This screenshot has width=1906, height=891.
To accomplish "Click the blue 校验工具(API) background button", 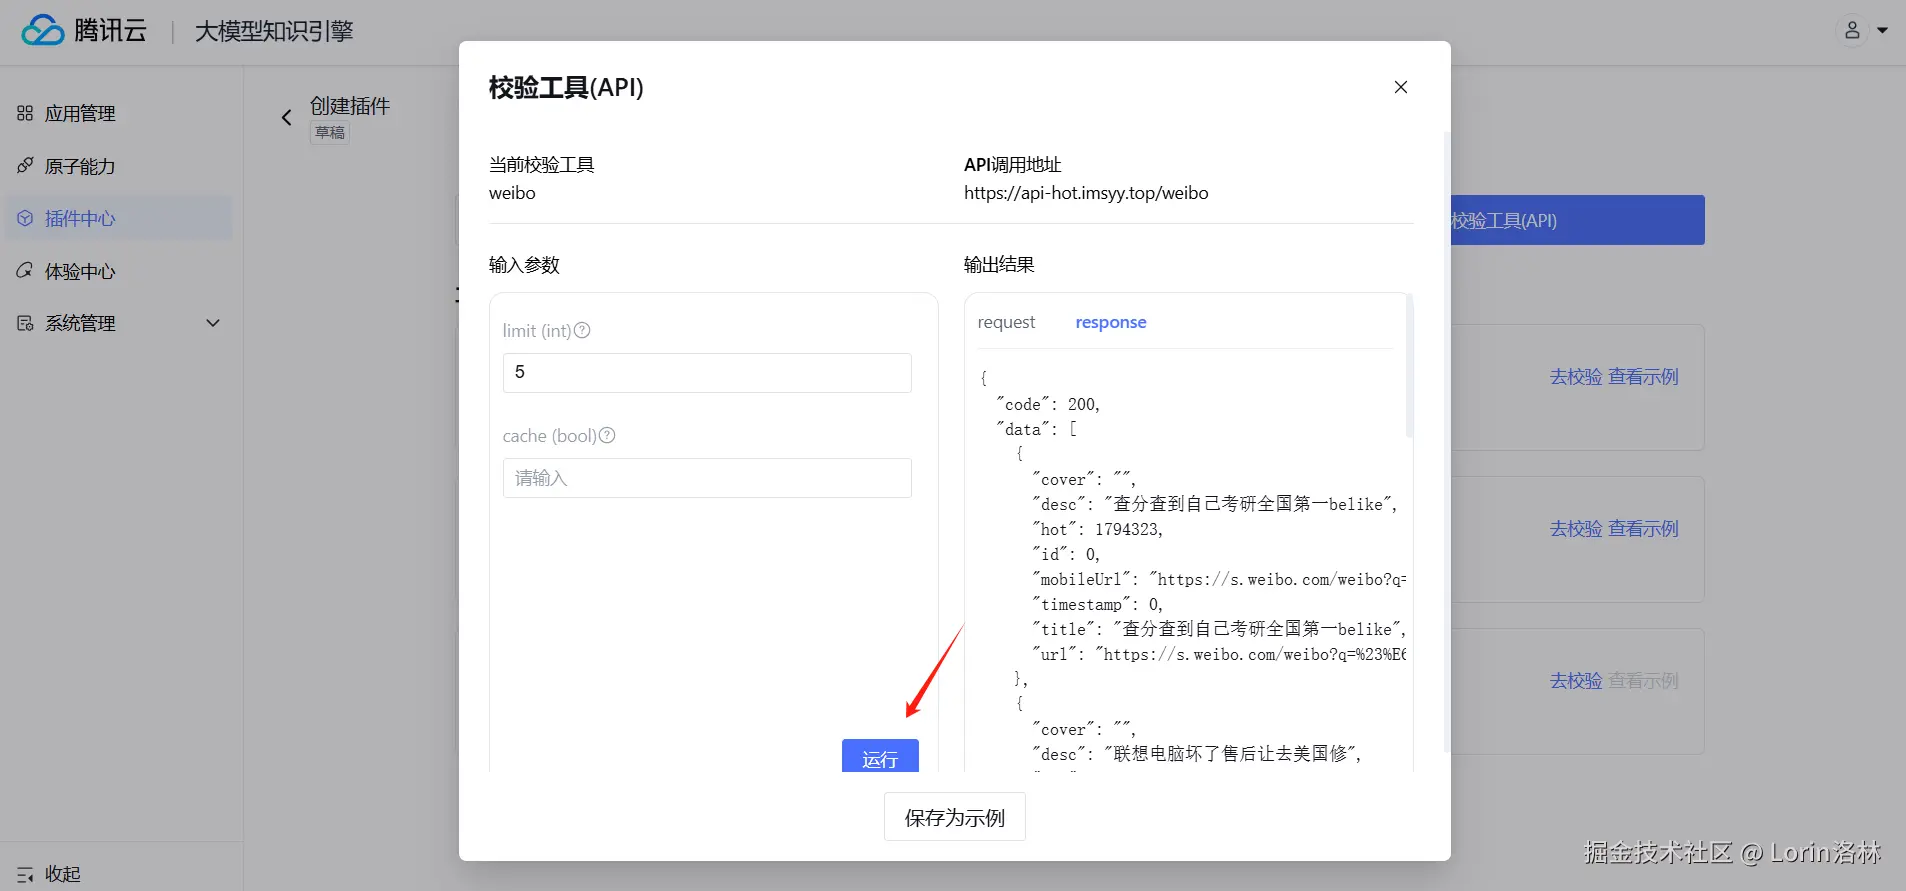I will click(x=1577, y=220).
